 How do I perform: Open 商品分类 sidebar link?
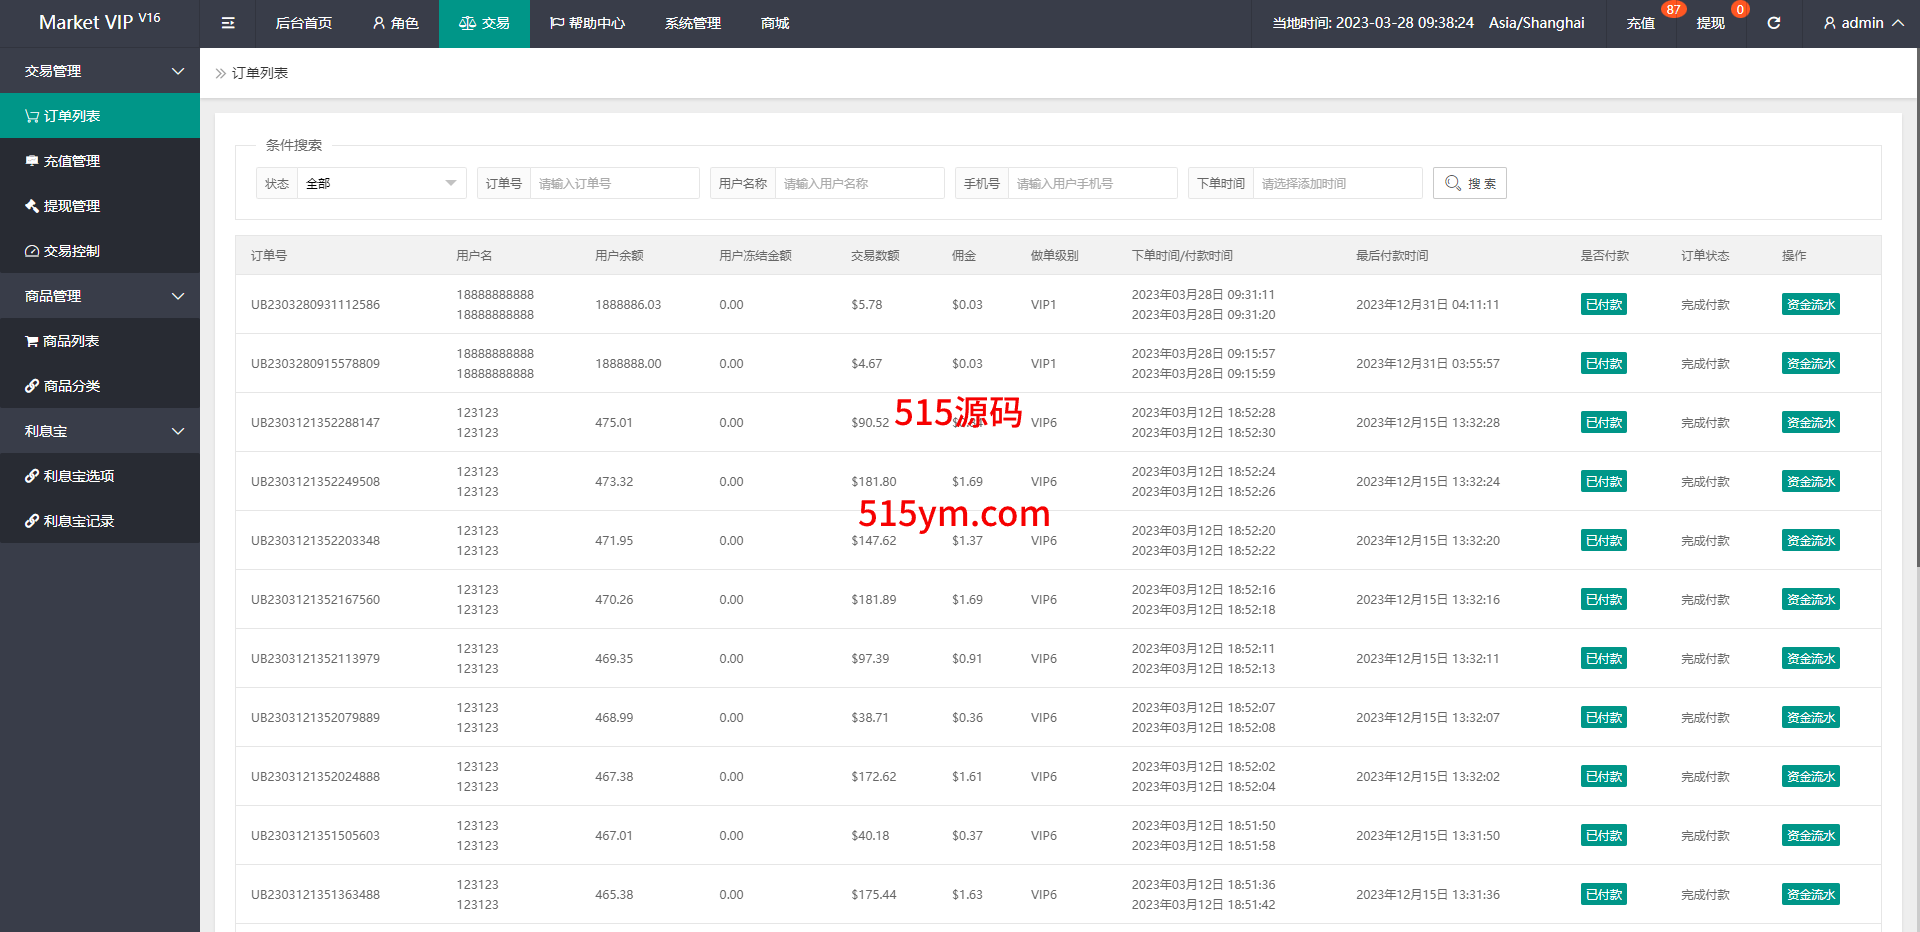pos(71,386)
